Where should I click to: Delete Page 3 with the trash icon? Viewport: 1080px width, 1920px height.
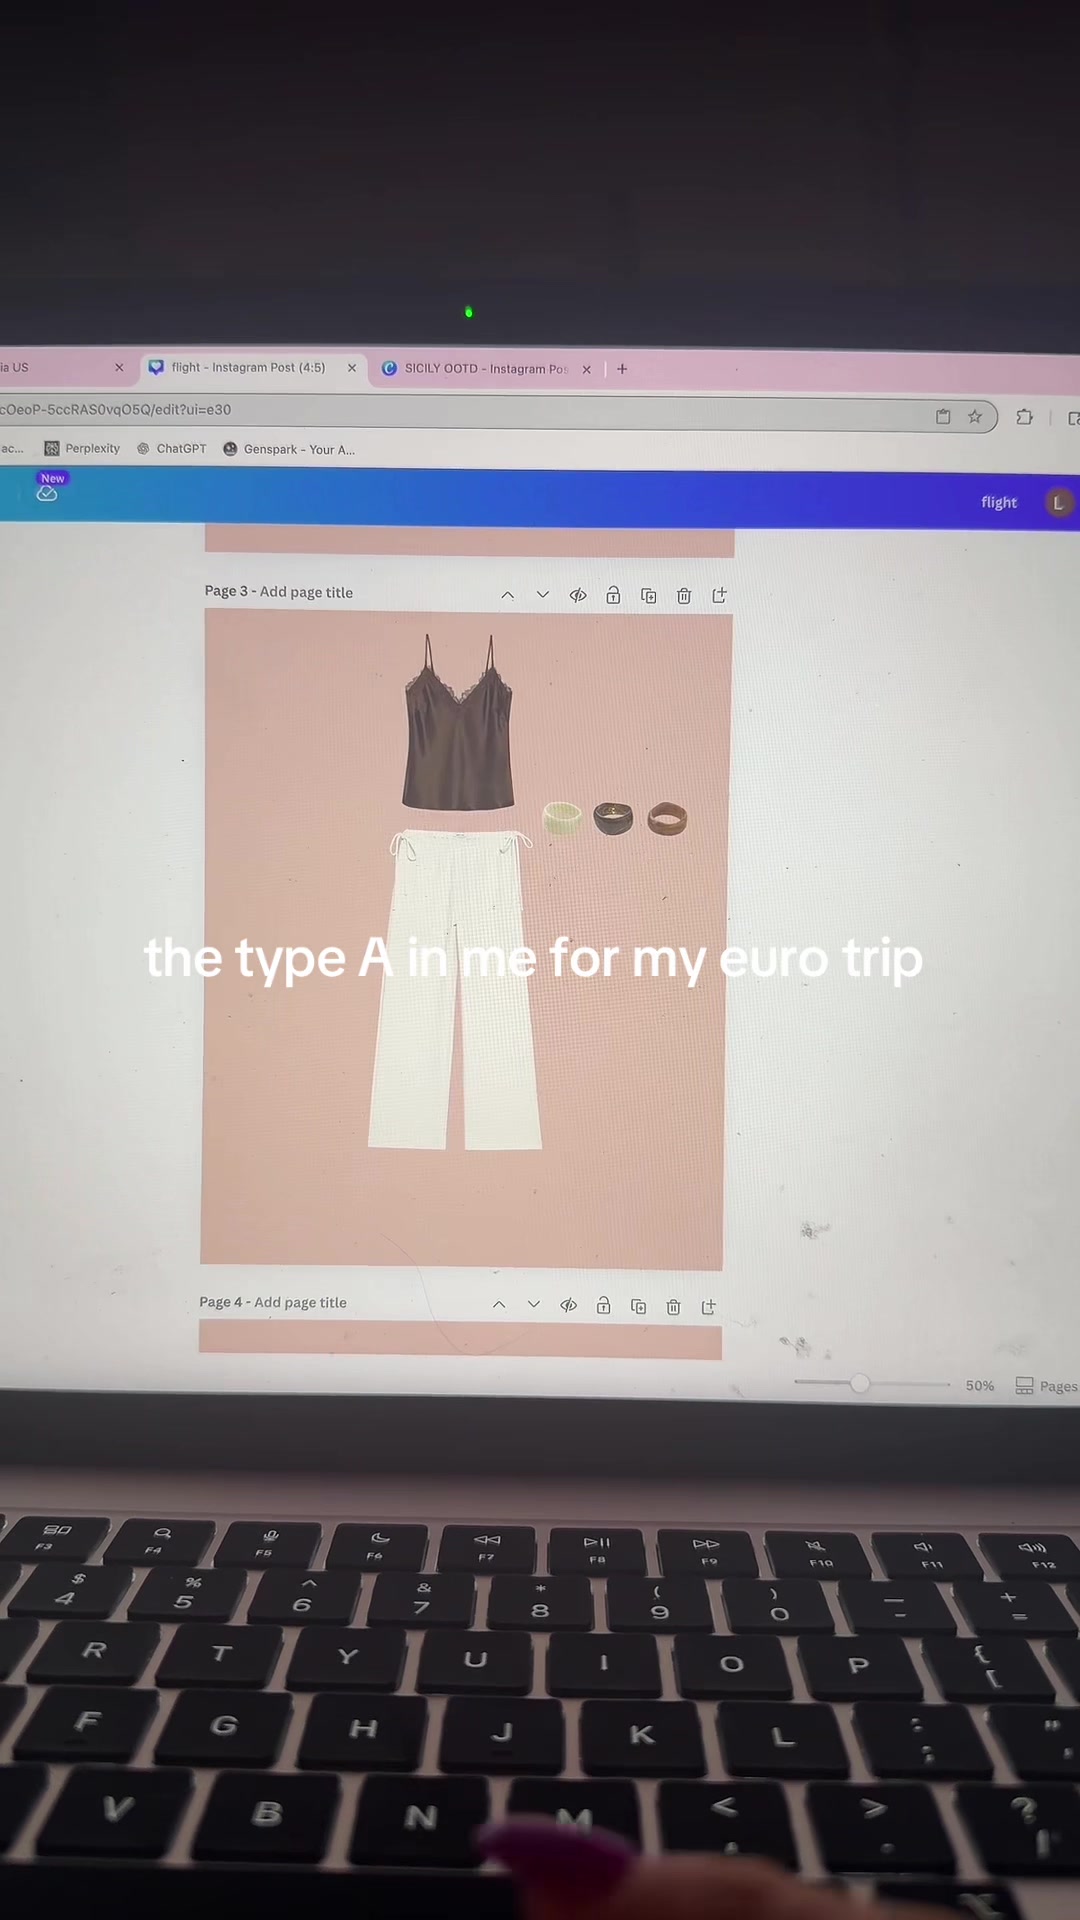[684, 596]
